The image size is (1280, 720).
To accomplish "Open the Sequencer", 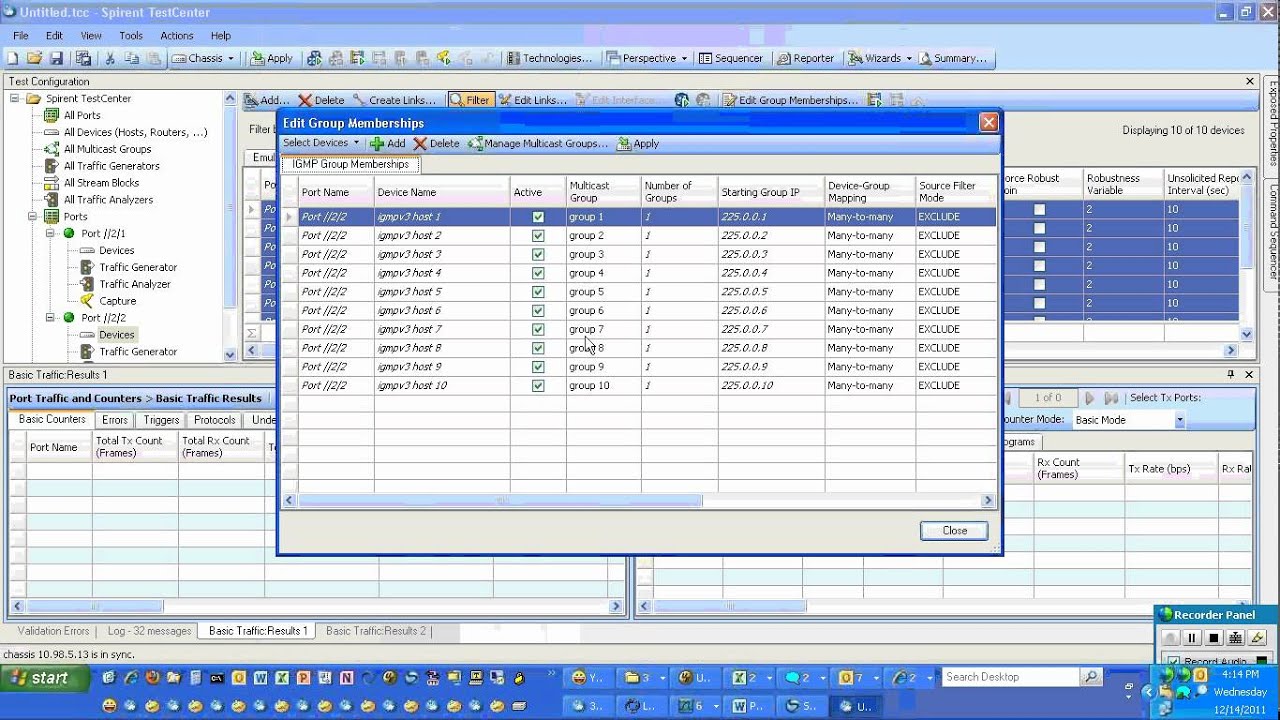I will (x=730, y=58).
